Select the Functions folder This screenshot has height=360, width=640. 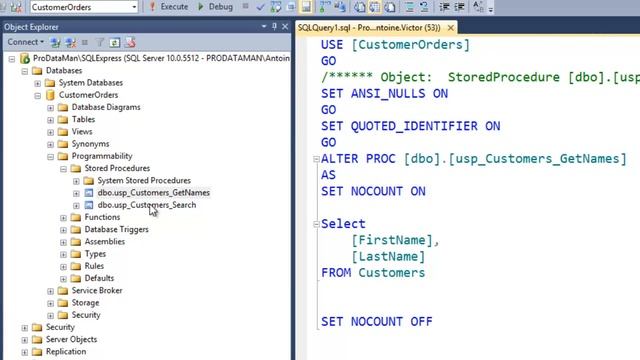click(x=102, y=217)
